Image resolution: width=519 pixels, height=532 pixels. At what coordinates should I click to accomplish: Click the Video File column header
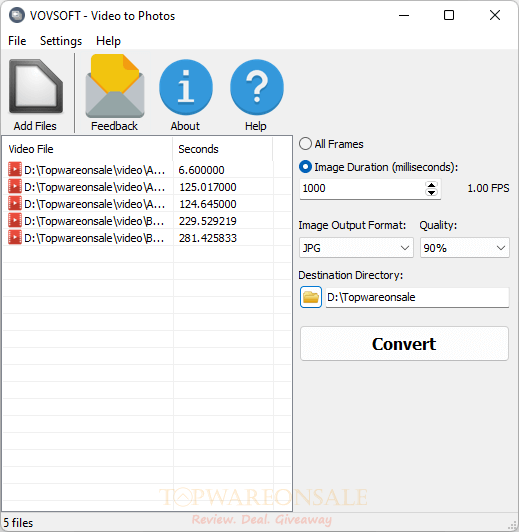click(x=88, y=149)
